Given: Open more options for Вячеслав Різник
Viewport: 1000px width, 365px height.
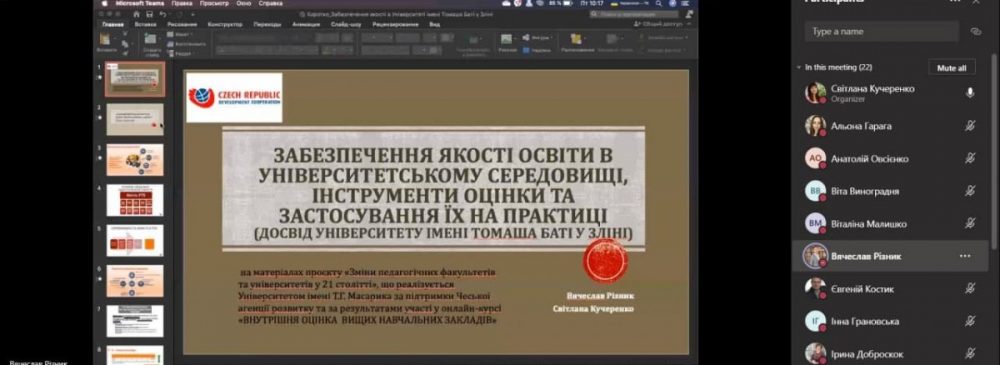Looking at the screenshot, I should point(965,256).
